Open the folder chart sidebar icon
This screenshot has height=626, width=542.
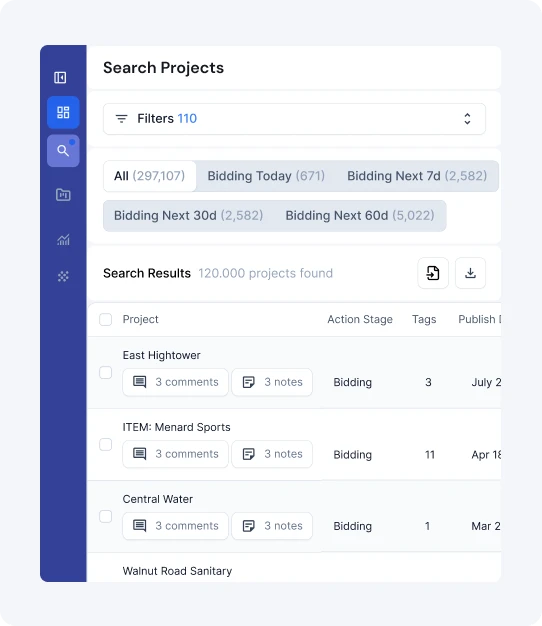tap(63, 194)
